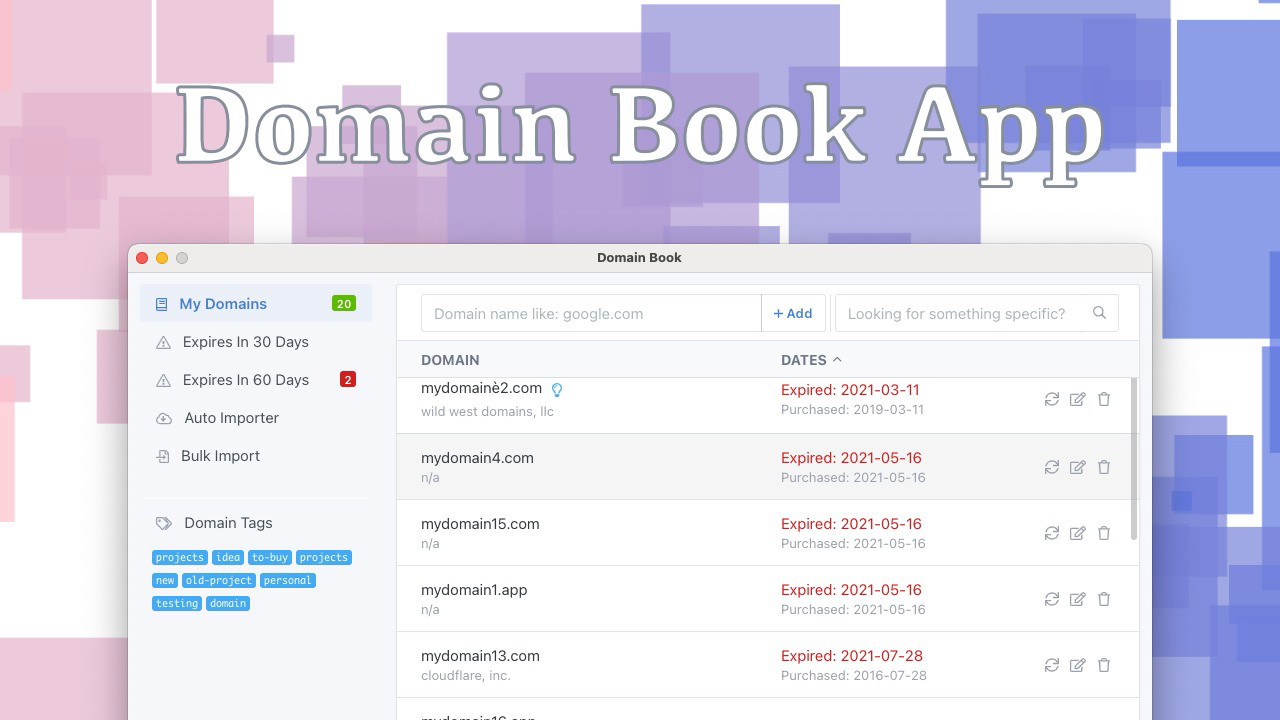This screenshot has width=1280, height=720.
Task: Refresh the mydomain4.com row
Action: (1052, 467)
